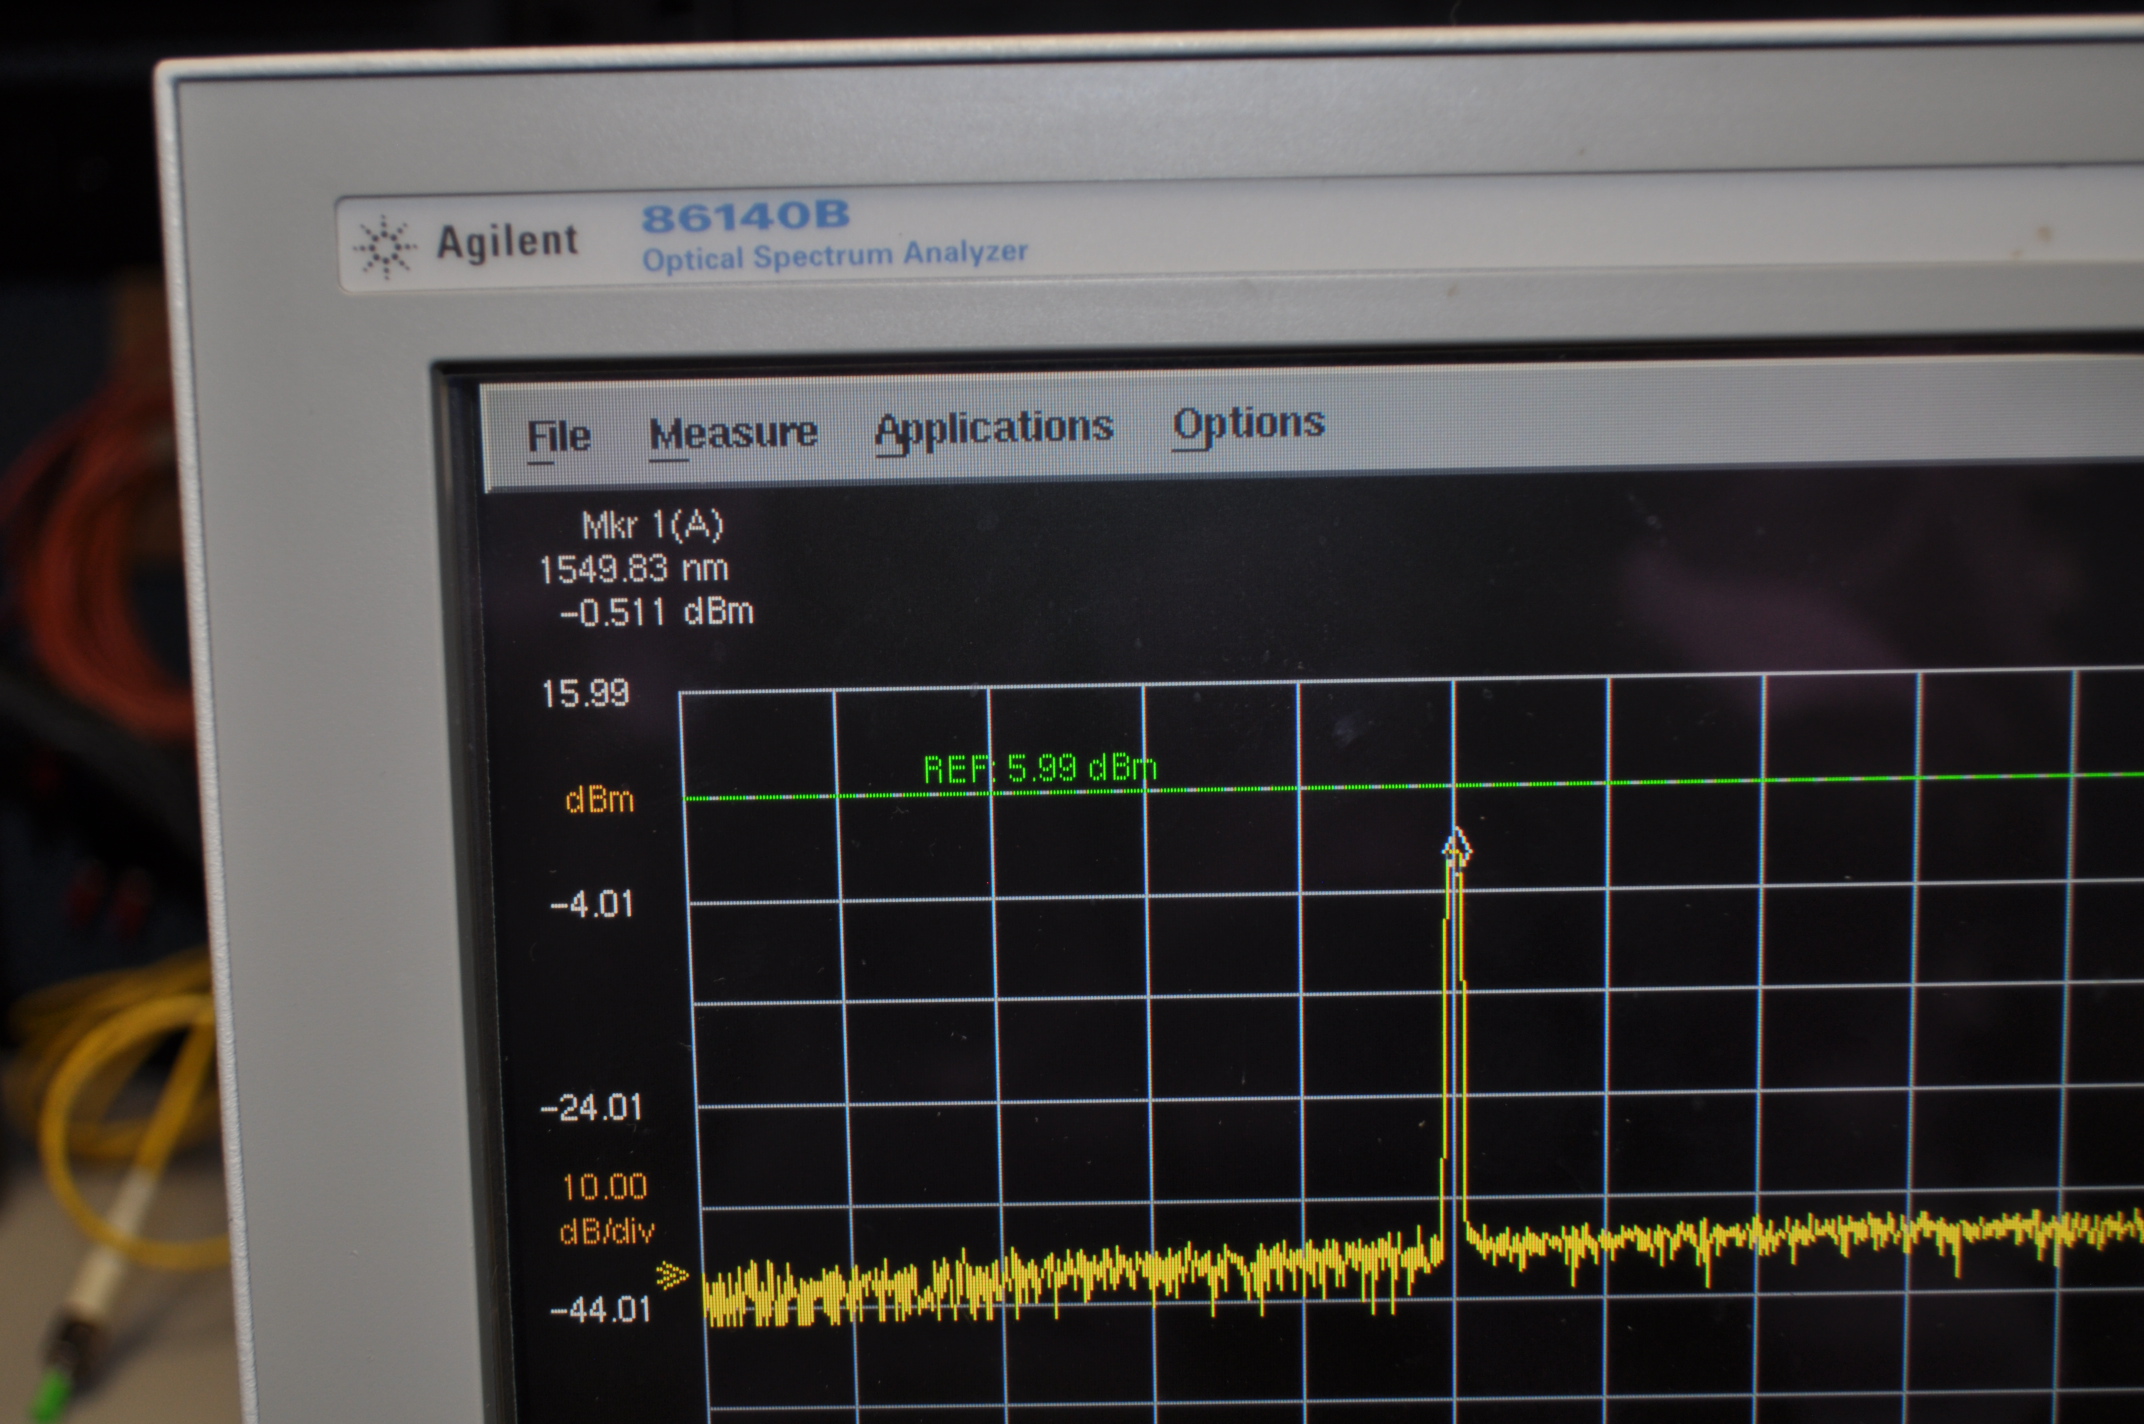Image resolution: width=2144 pixels, height=1424 pixels.
Task: Click the marker arrow on the peak
Action: point(1456,846)
